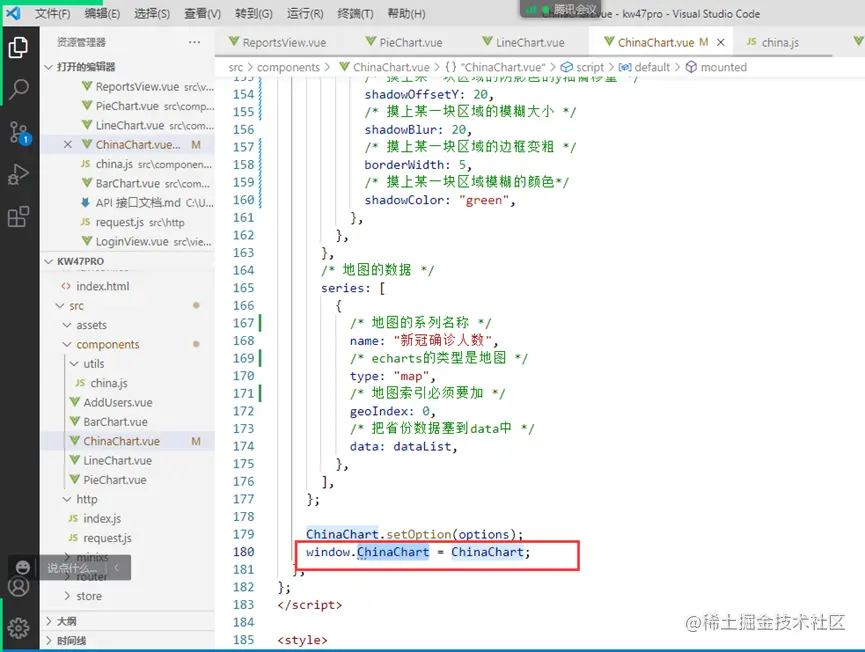Open 文件(F) menu
The image size is (865, 652).
[x=52, y=14]
